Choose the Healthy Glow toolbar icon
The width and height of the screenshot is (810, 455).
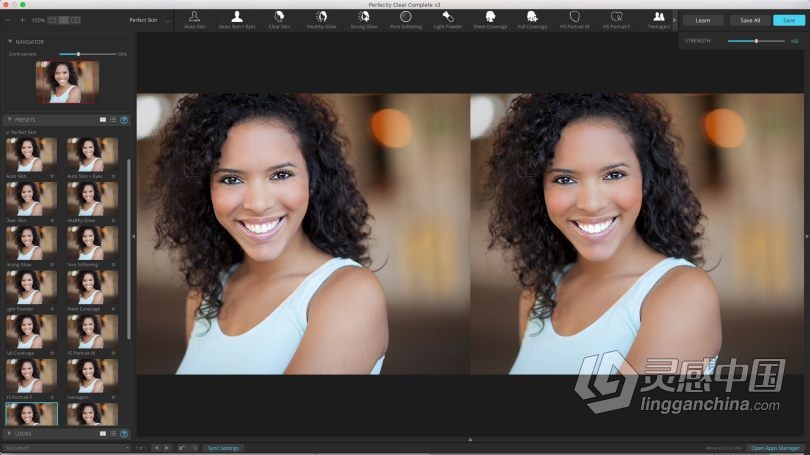tap(321, 20)
